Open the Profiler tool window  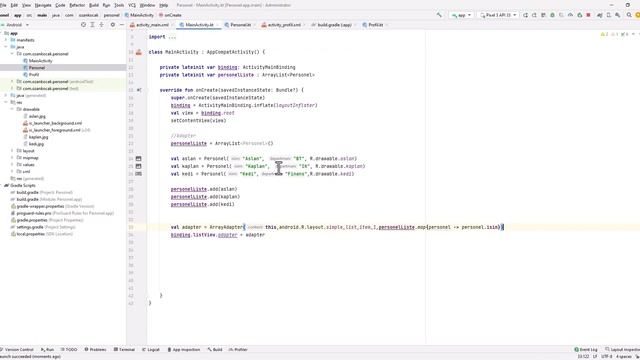pos(238,349)
